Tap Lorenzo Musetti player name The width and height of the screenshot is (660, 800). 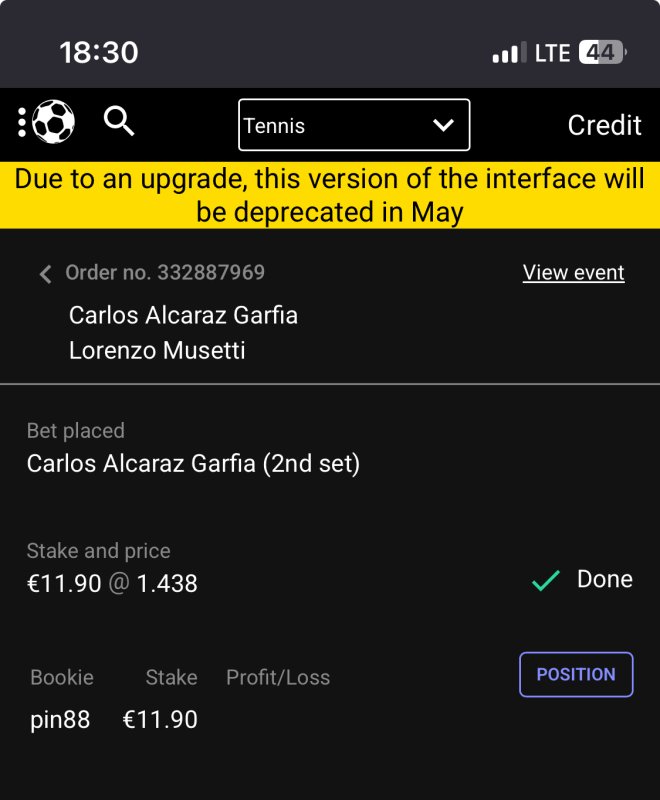tap(157, 351)
